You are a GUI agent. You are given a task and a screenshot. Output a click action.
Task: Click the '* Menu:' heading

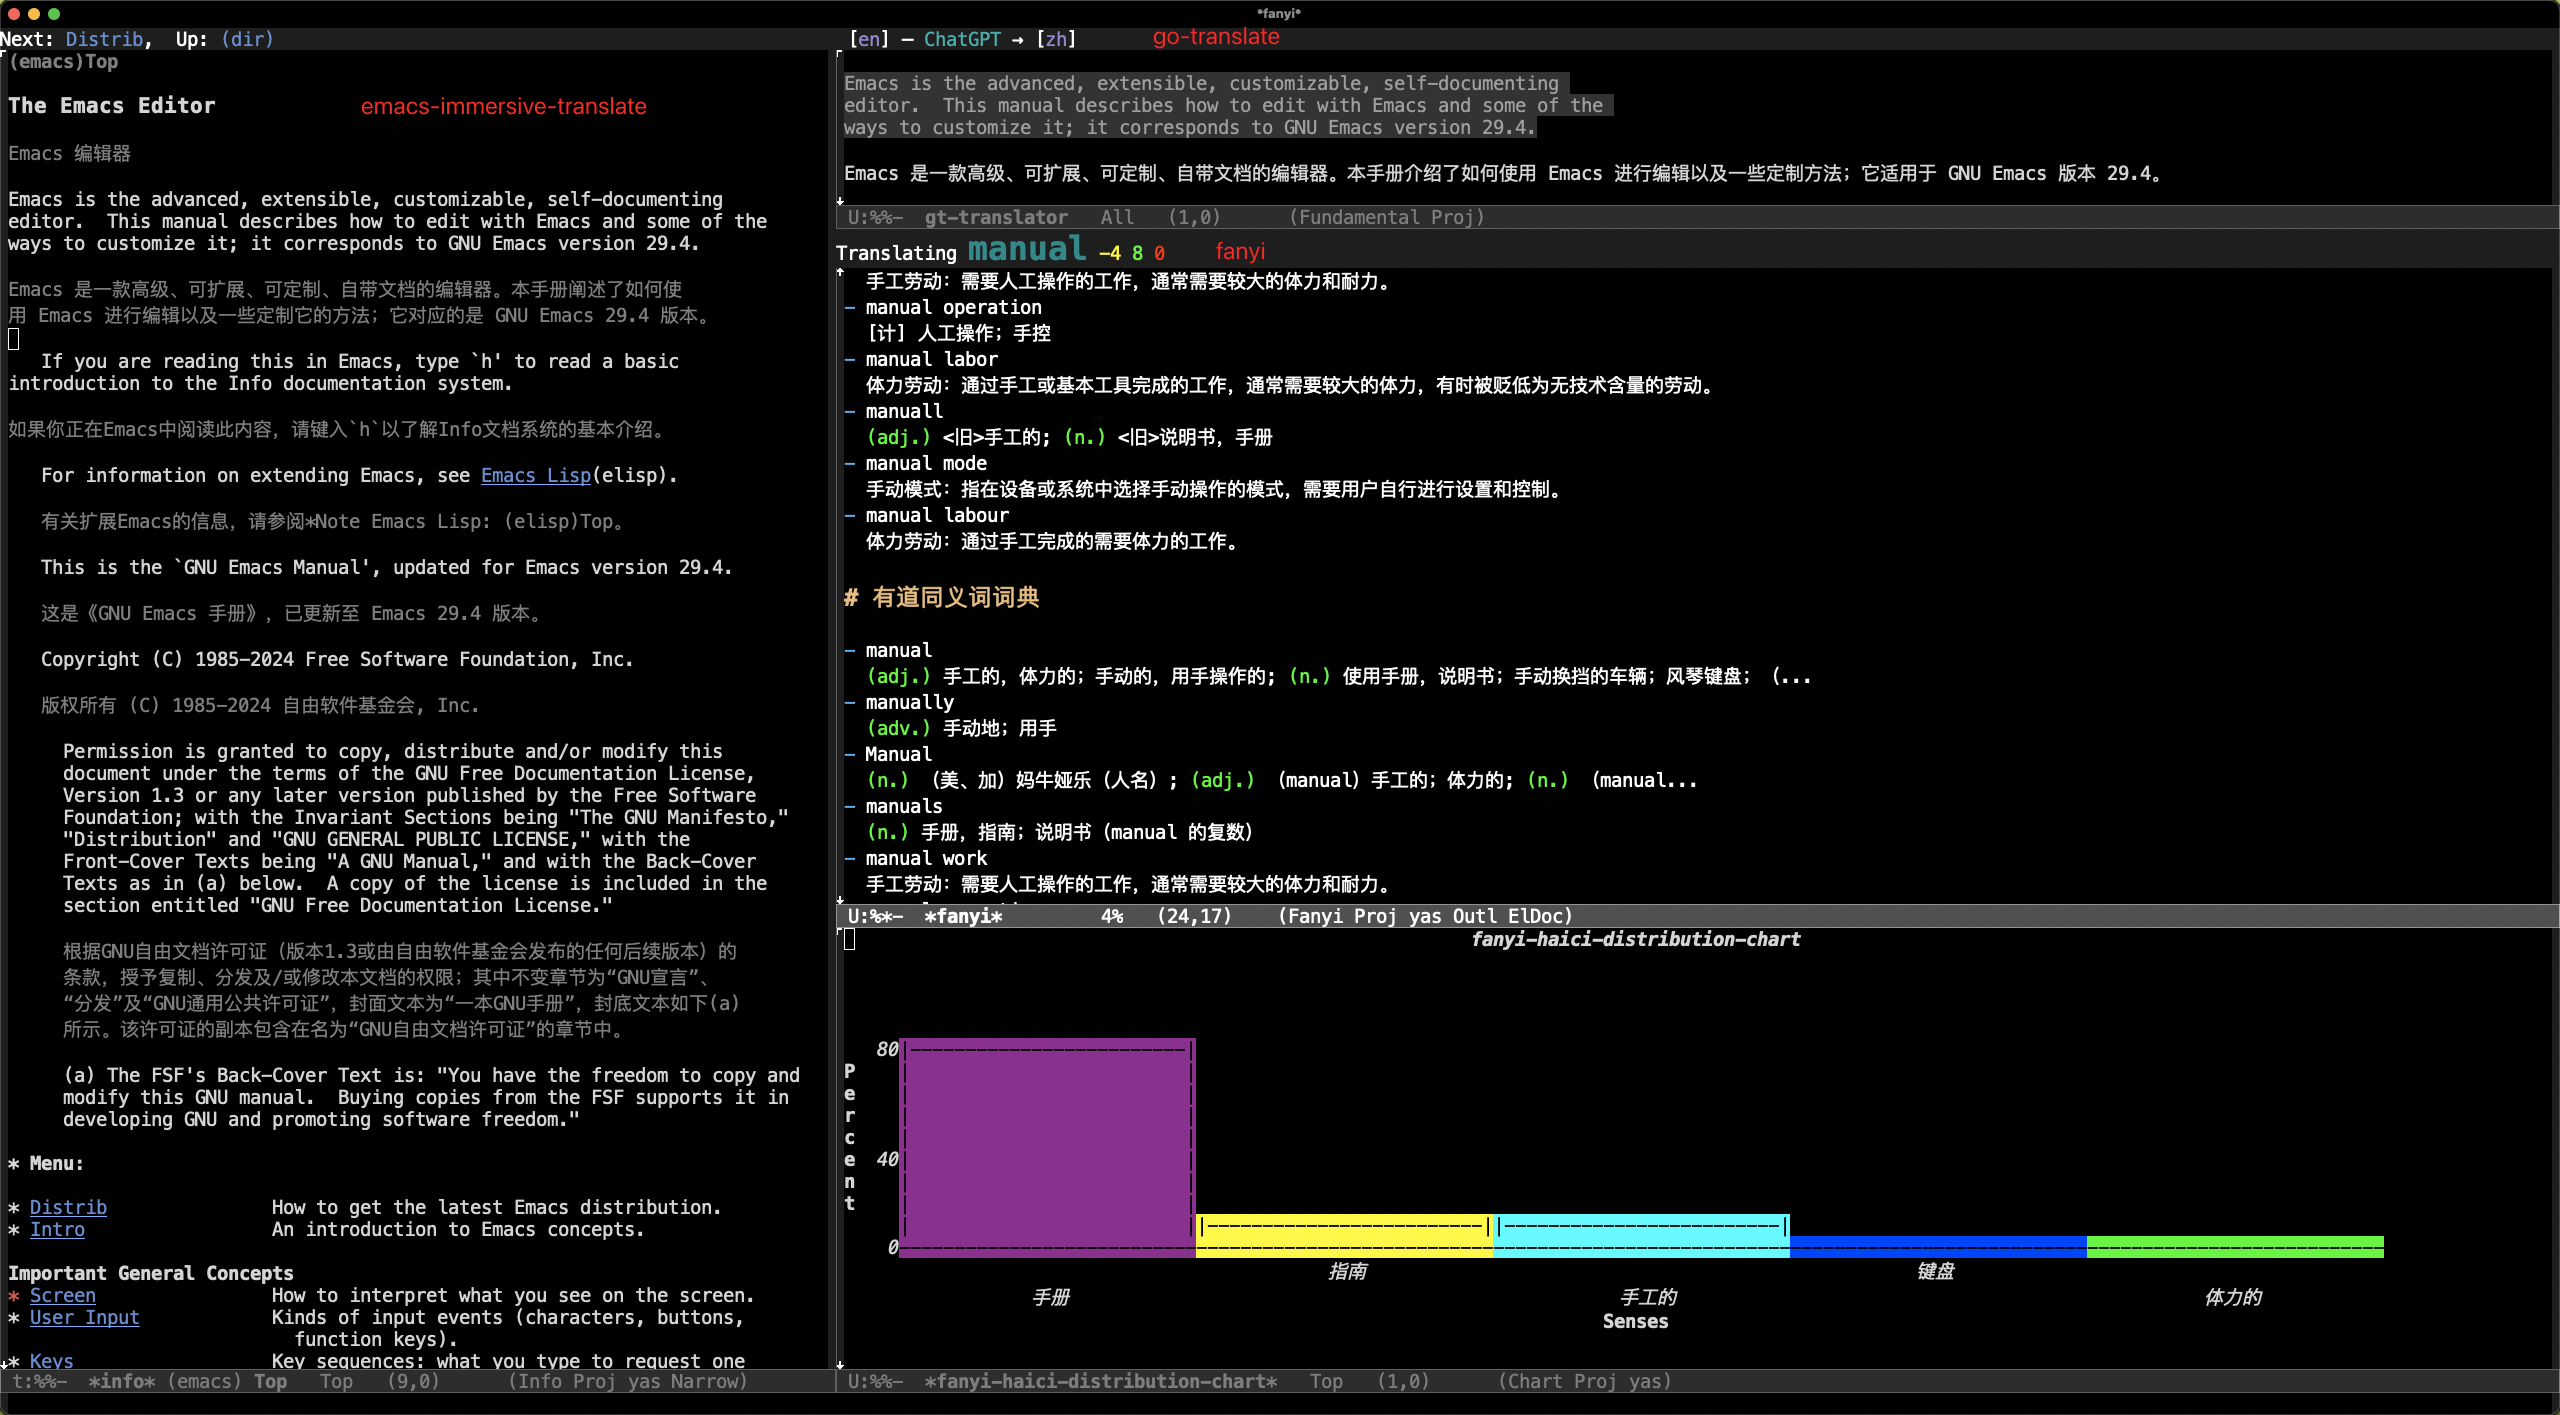tap(46, 1163)
